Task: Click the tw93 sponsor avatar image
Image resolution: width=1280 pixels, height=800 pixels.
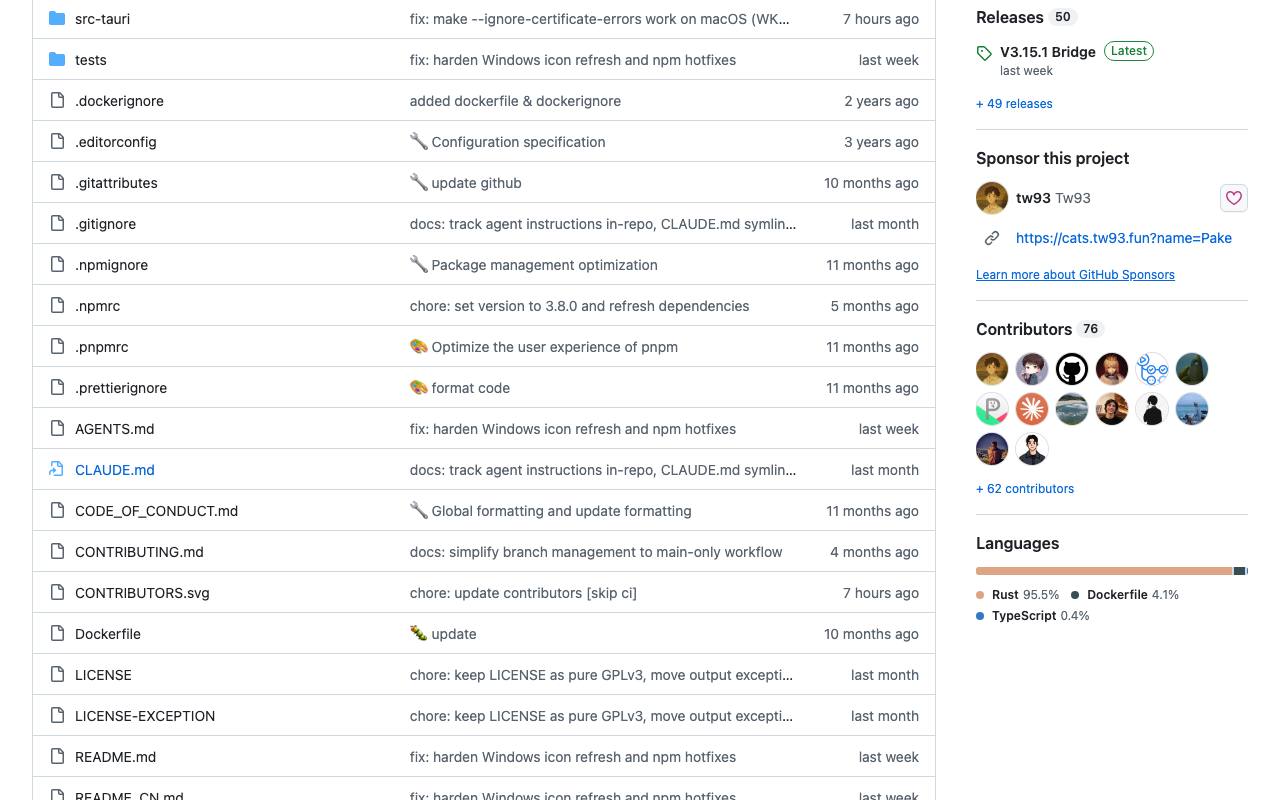Action: coord(992,198)
